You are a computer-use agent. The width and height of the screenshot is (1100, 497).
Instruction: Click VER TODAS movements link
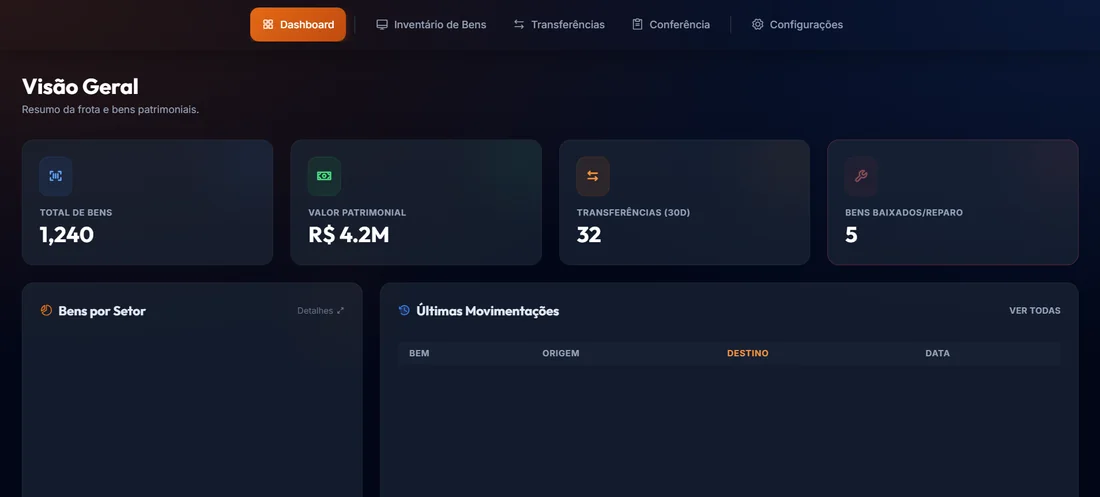[x=1035, y=310]
